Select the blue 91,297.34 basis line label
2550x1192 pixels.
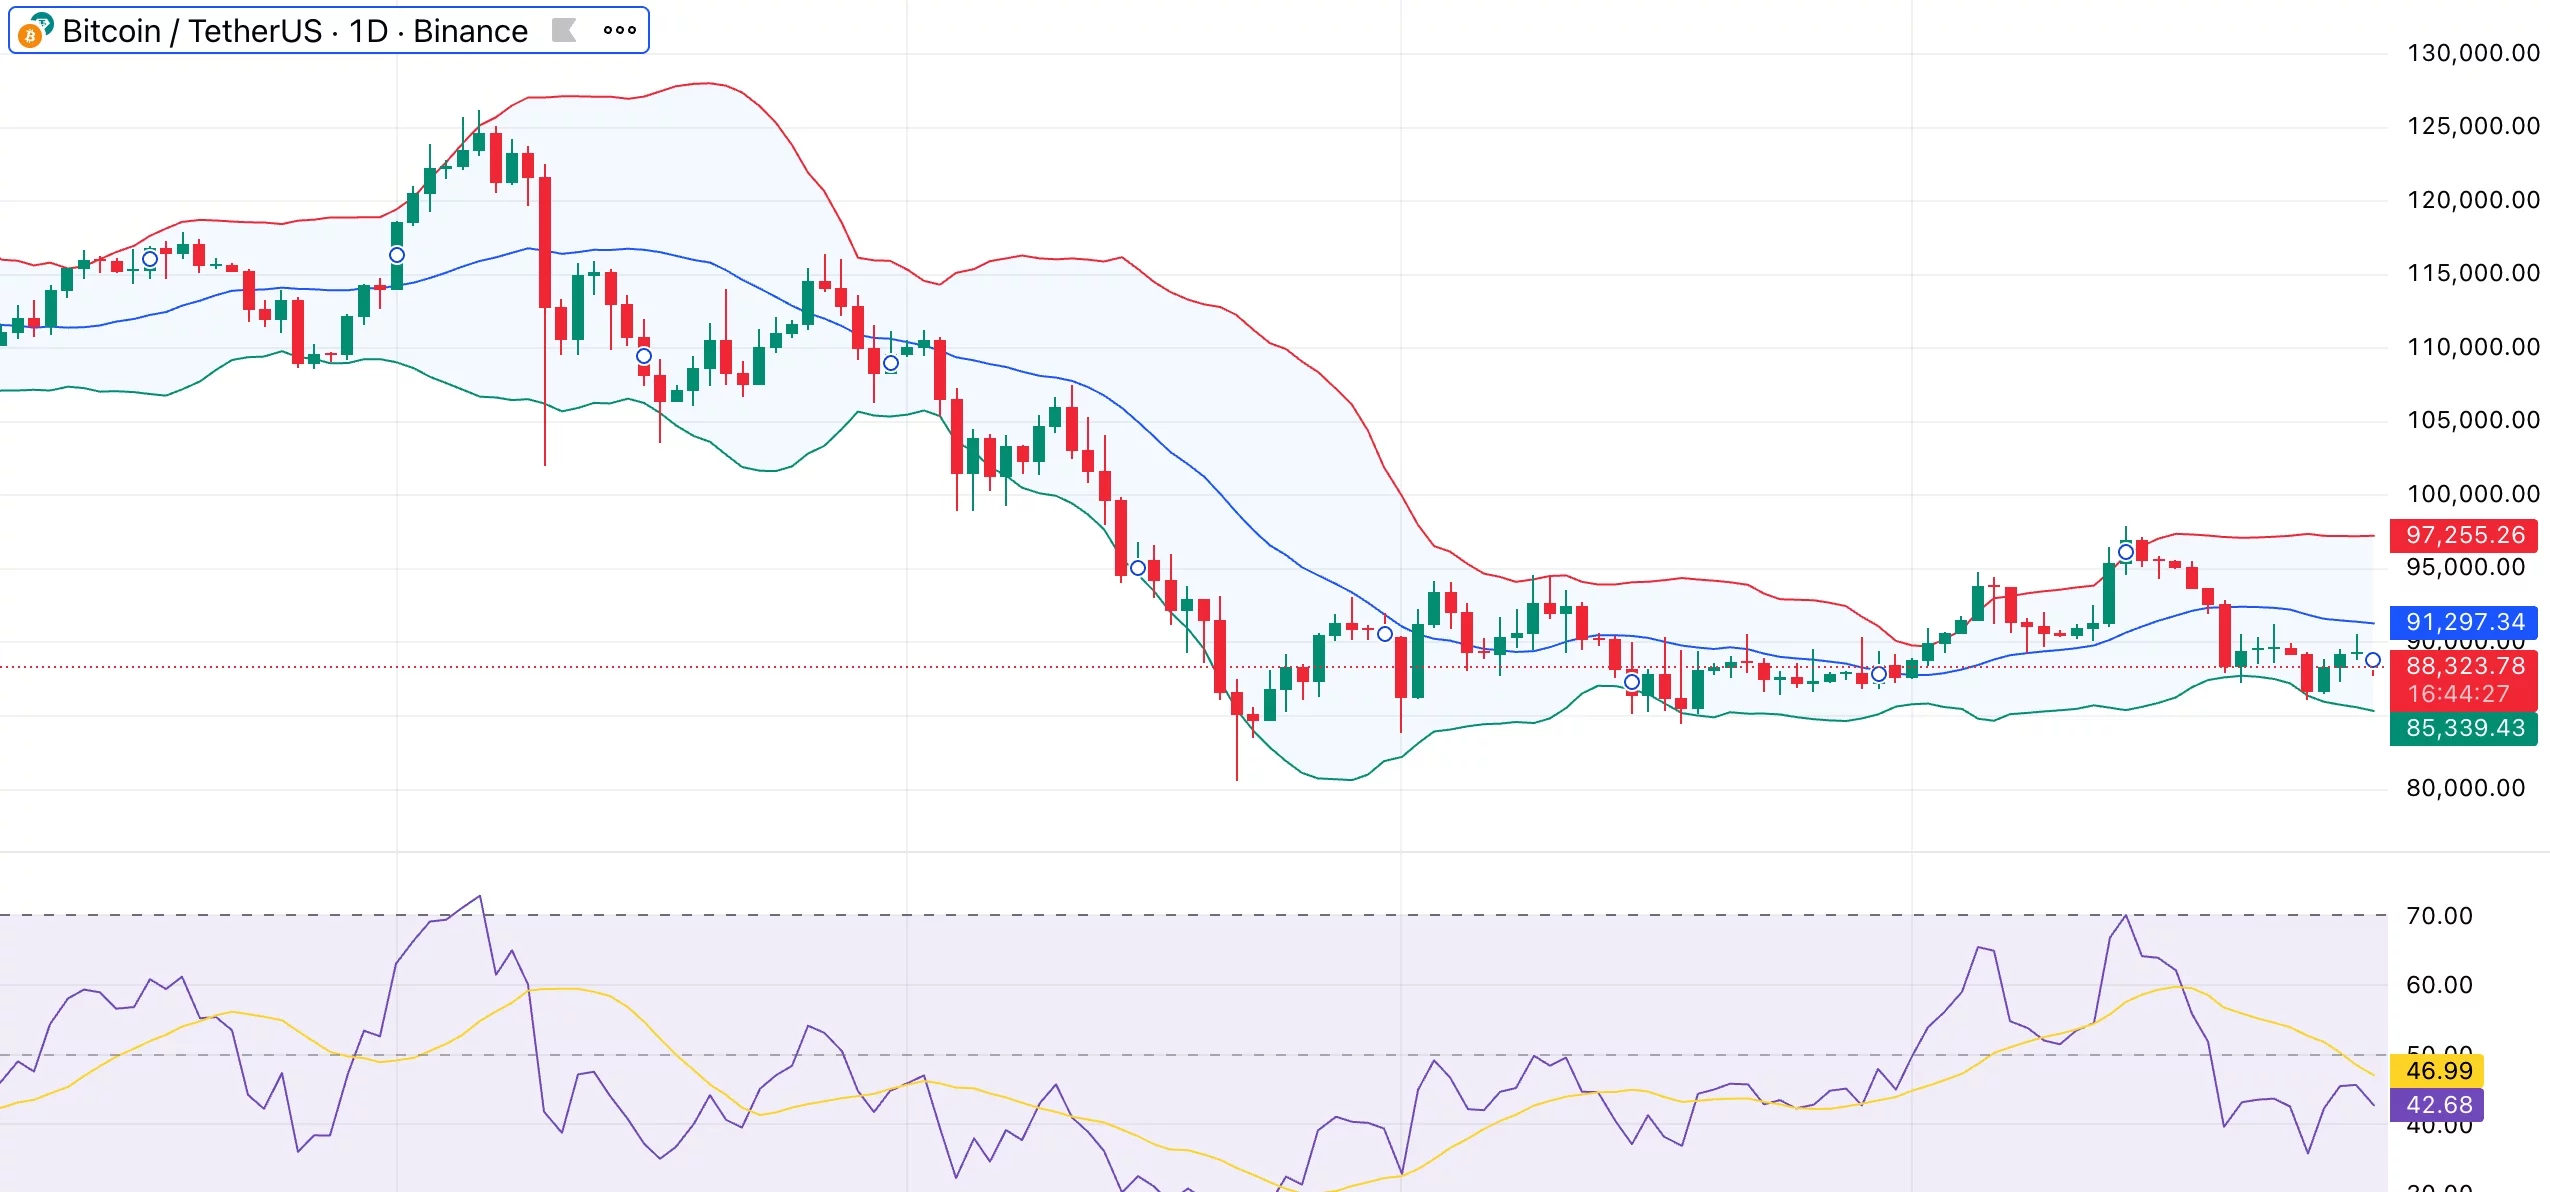click(x=2464, y=622)
